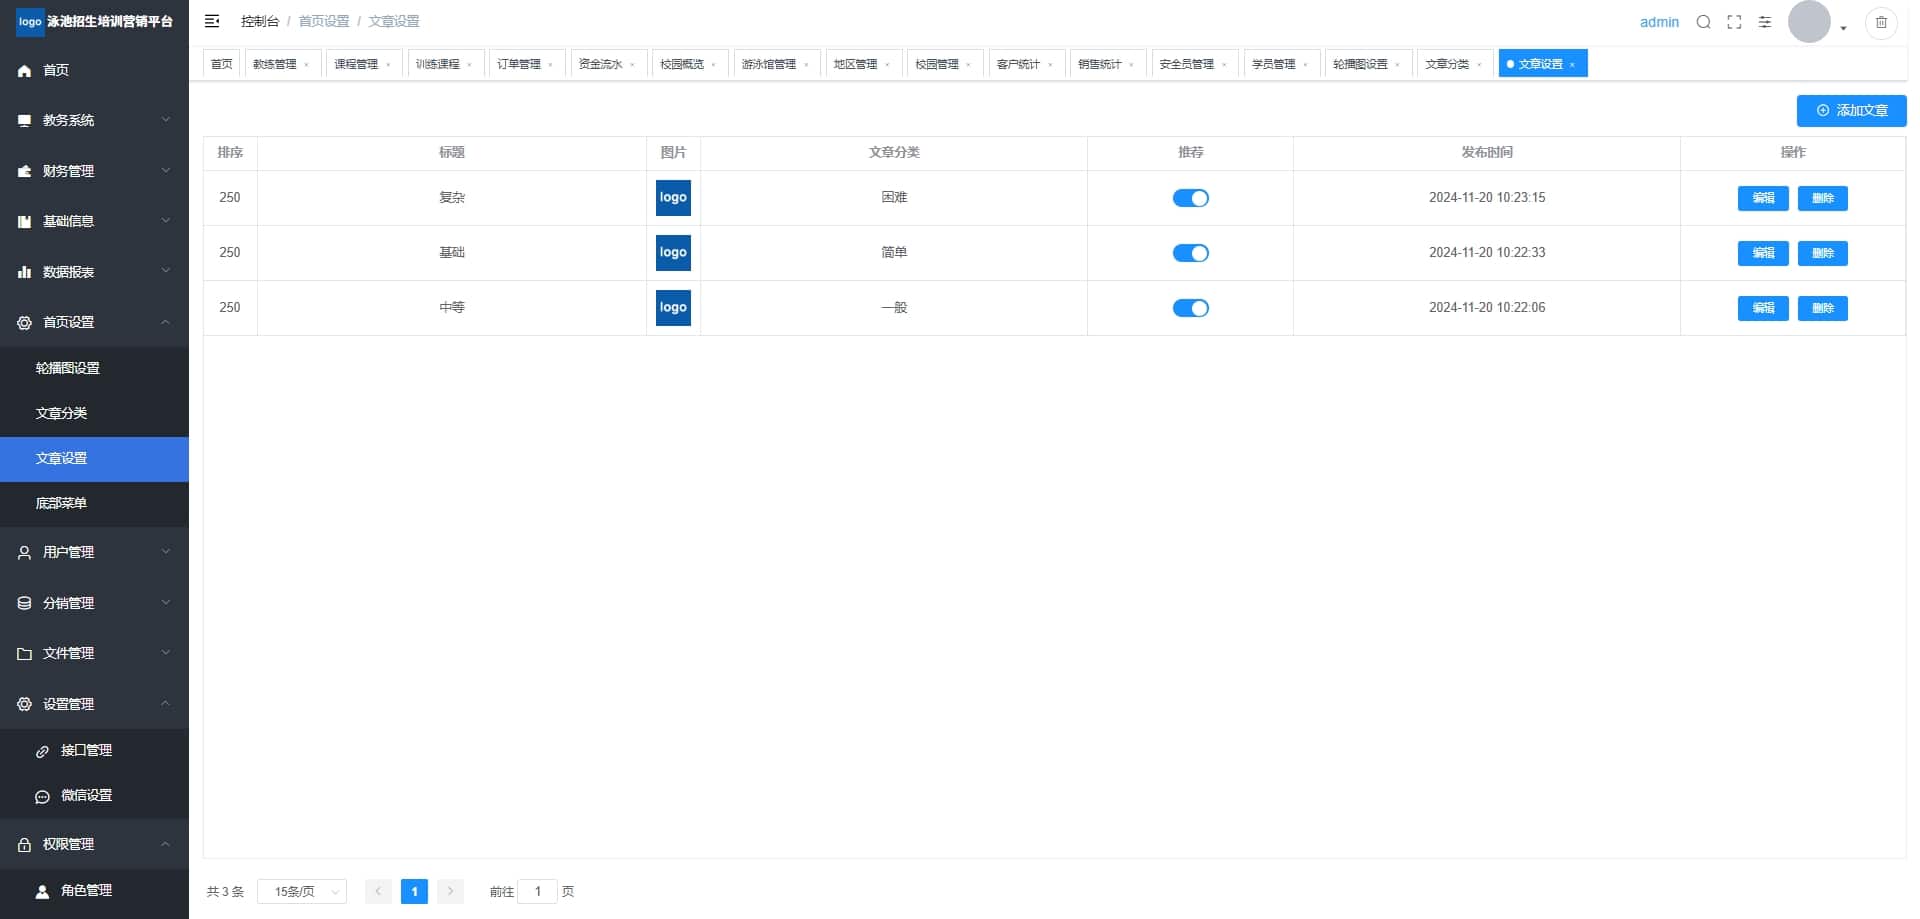The image size is (1920, 919).
Task: Delete the 中等 article row
Action: tap(1823, 308)
